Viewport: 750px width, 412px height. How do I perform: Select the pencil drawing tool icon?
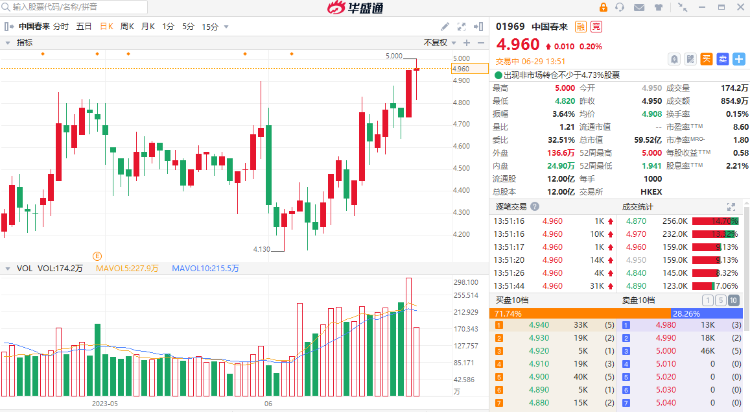pyautogui.click(x=445, y=27)
